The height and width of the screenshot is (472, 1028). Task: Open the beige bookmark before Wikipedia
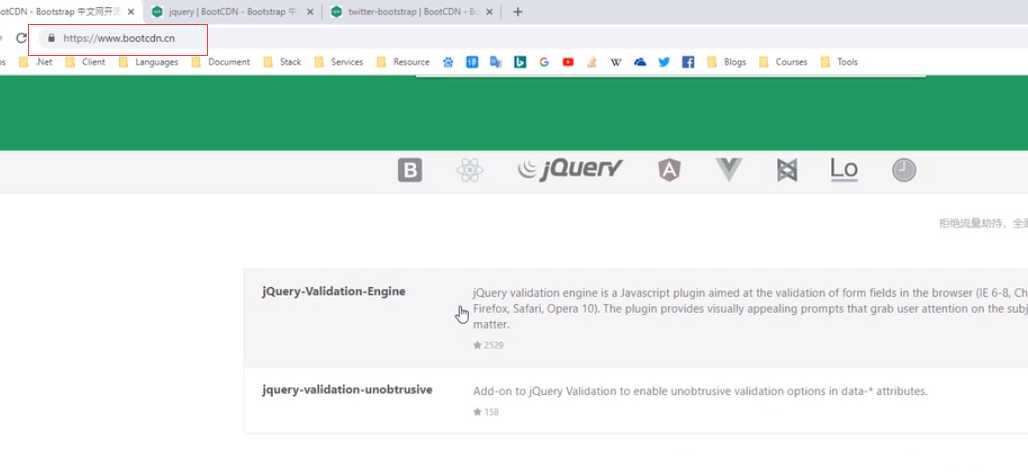592,62
